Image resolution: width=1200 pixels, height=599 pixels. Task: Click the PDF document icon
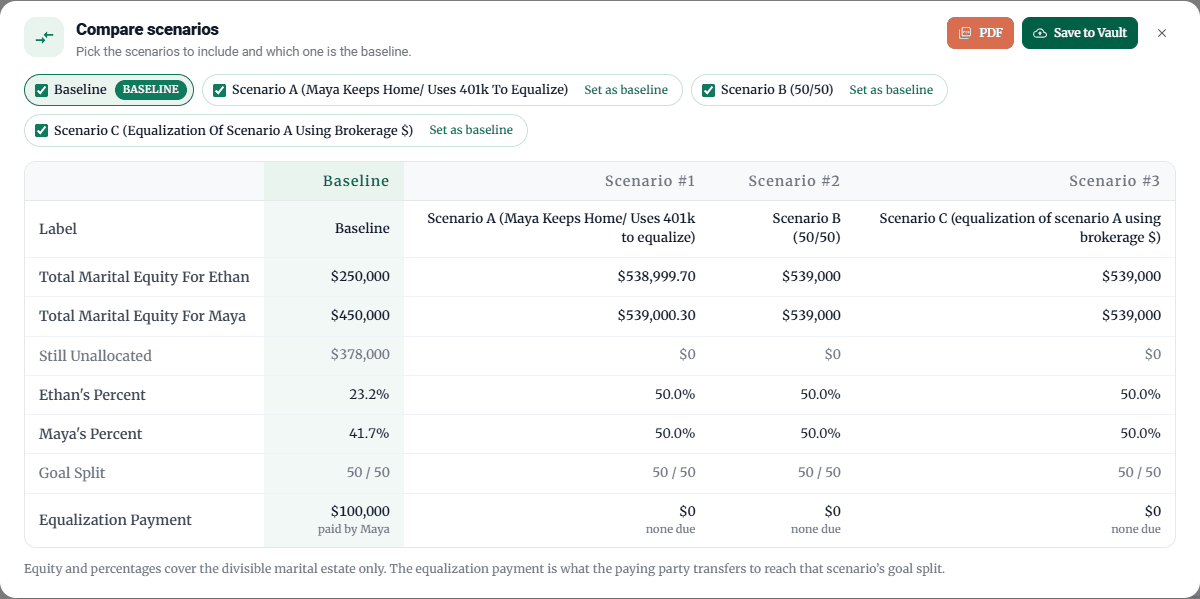965,33
